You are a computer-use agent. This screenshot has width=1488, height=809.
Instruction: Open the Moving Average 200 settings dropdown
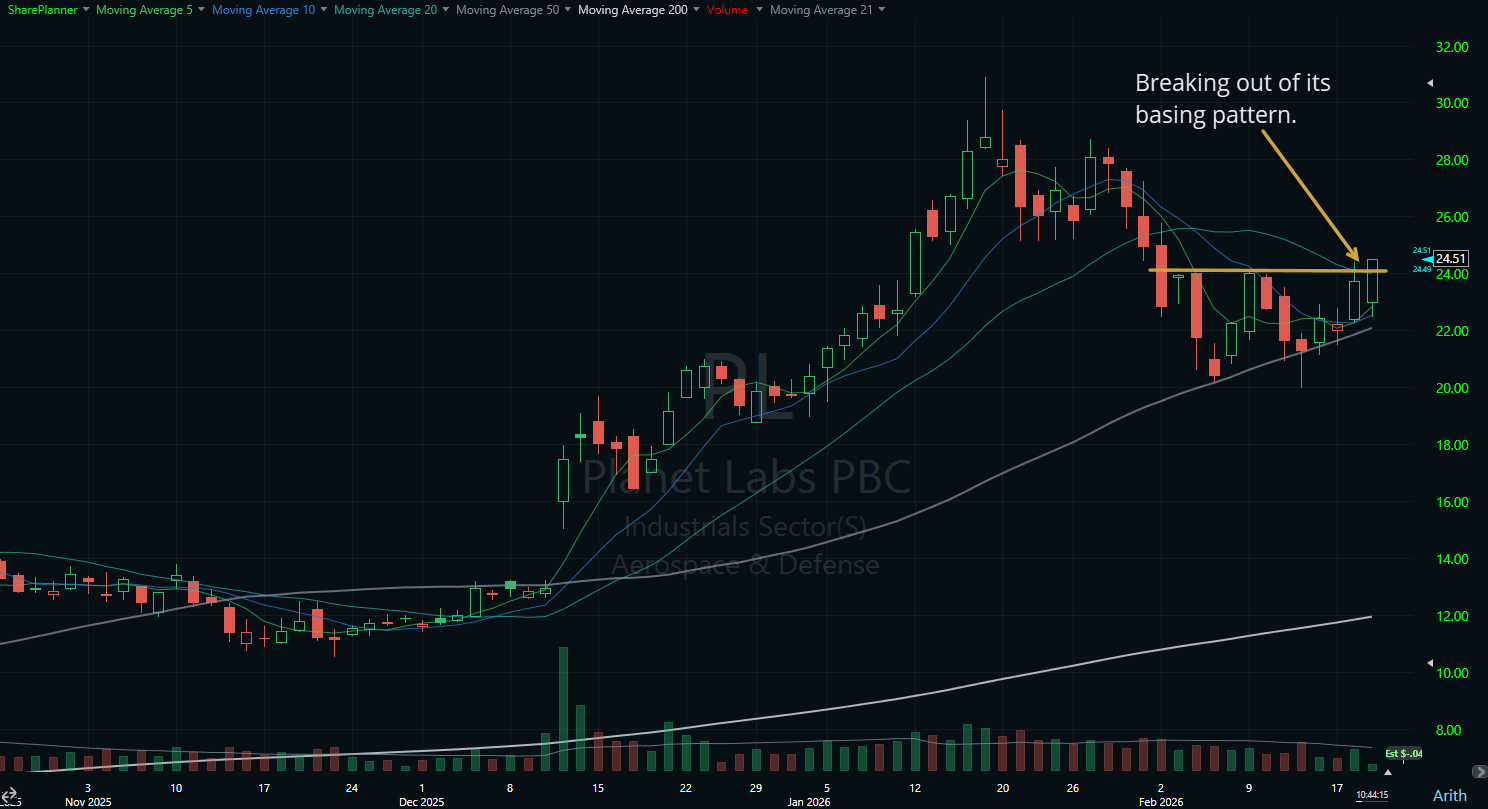pos(696,9)
